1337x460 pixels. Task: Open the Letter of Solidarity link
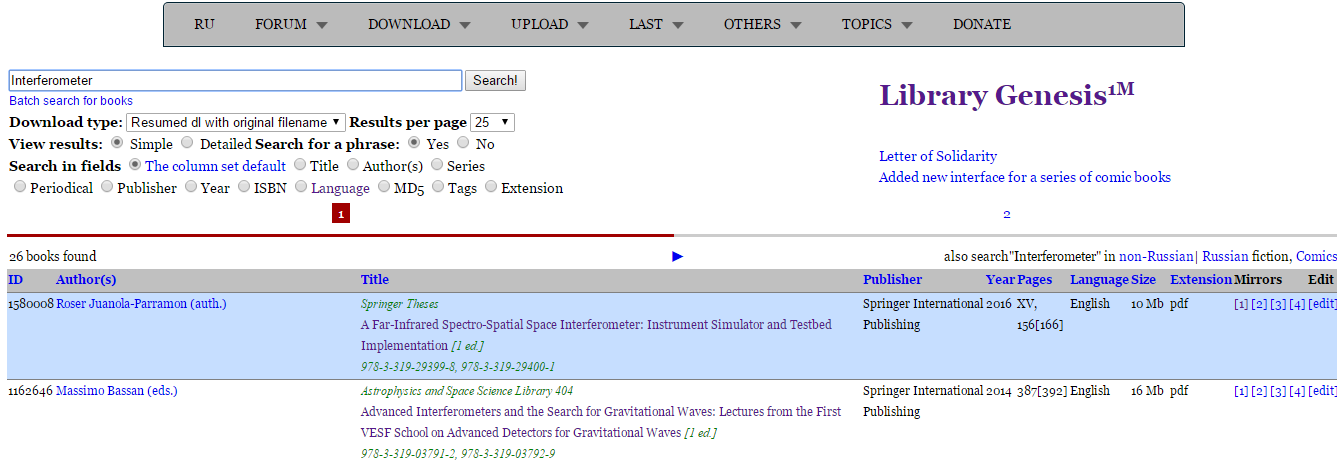tap(938, 156)
